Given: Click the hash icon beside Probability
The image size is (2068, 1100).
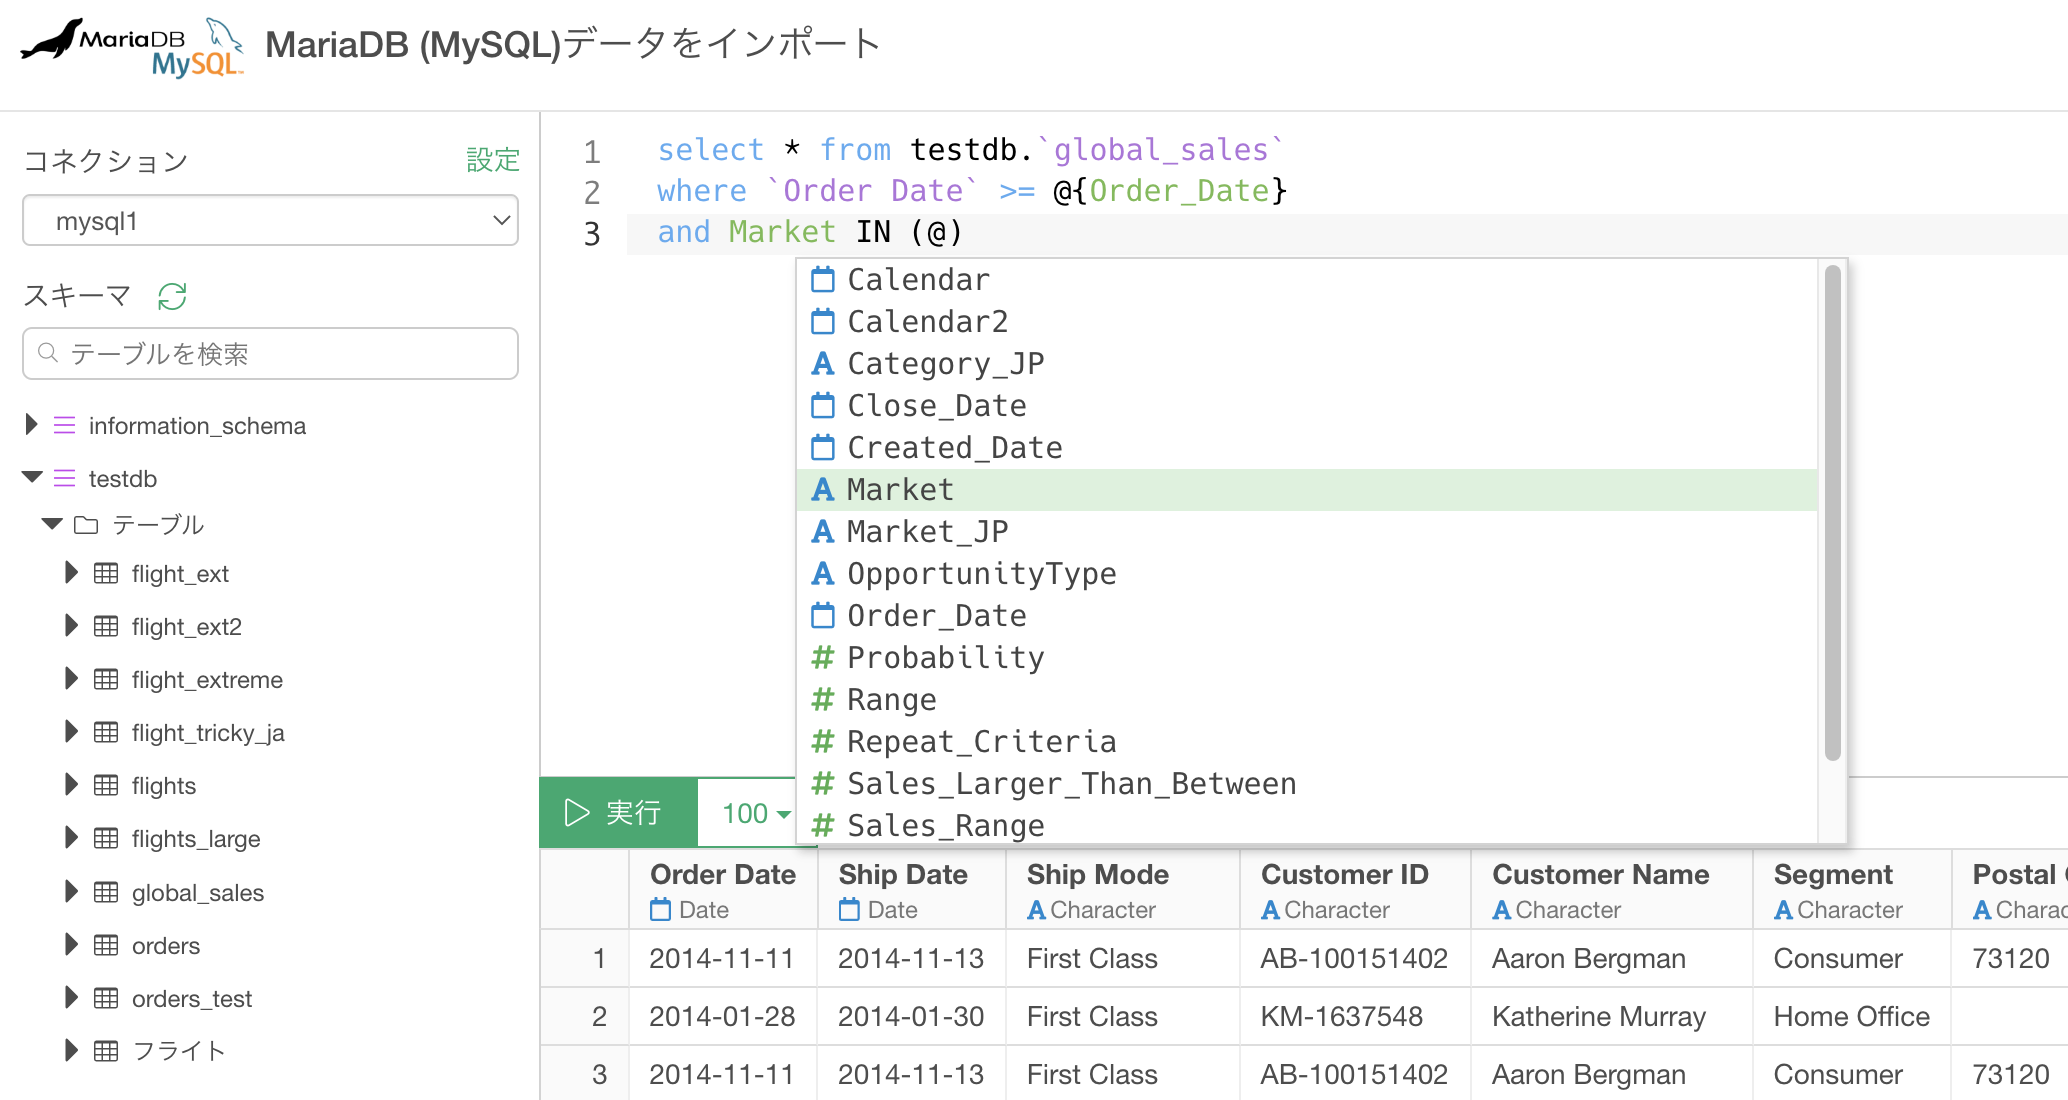Looking at the screenshot, I should [823, 657].
